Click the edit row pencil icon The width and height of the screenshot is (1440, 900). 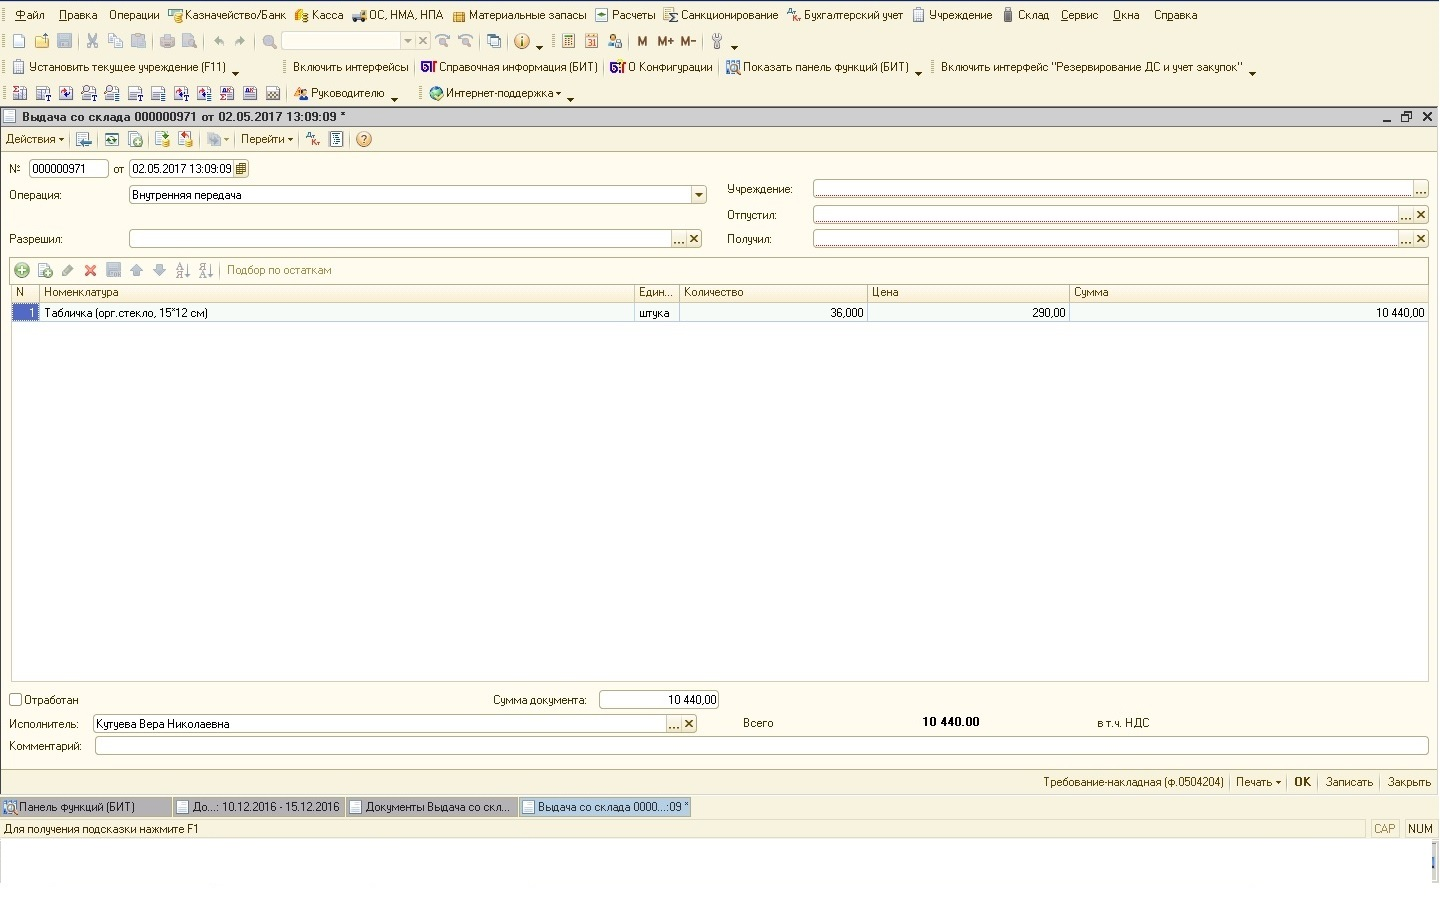(67, 270)
